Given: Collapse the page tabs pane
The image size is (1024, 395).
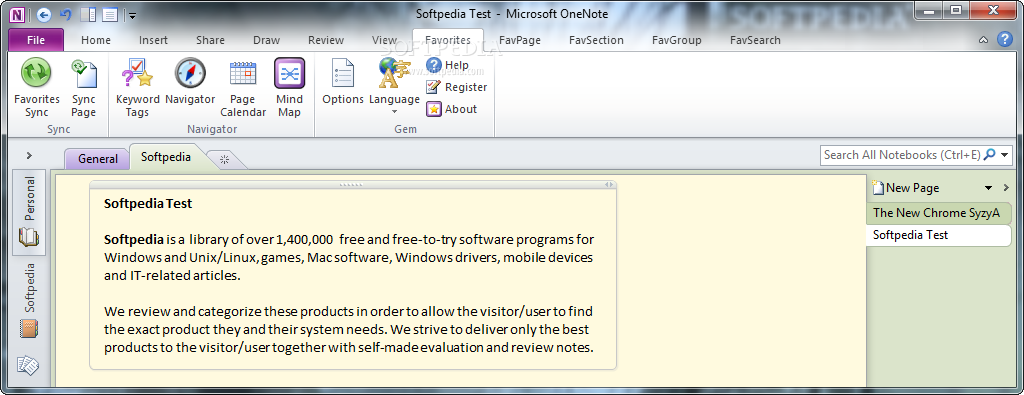Looking at the screenshot, I should pyautogui.click(x=1006, y=188).
